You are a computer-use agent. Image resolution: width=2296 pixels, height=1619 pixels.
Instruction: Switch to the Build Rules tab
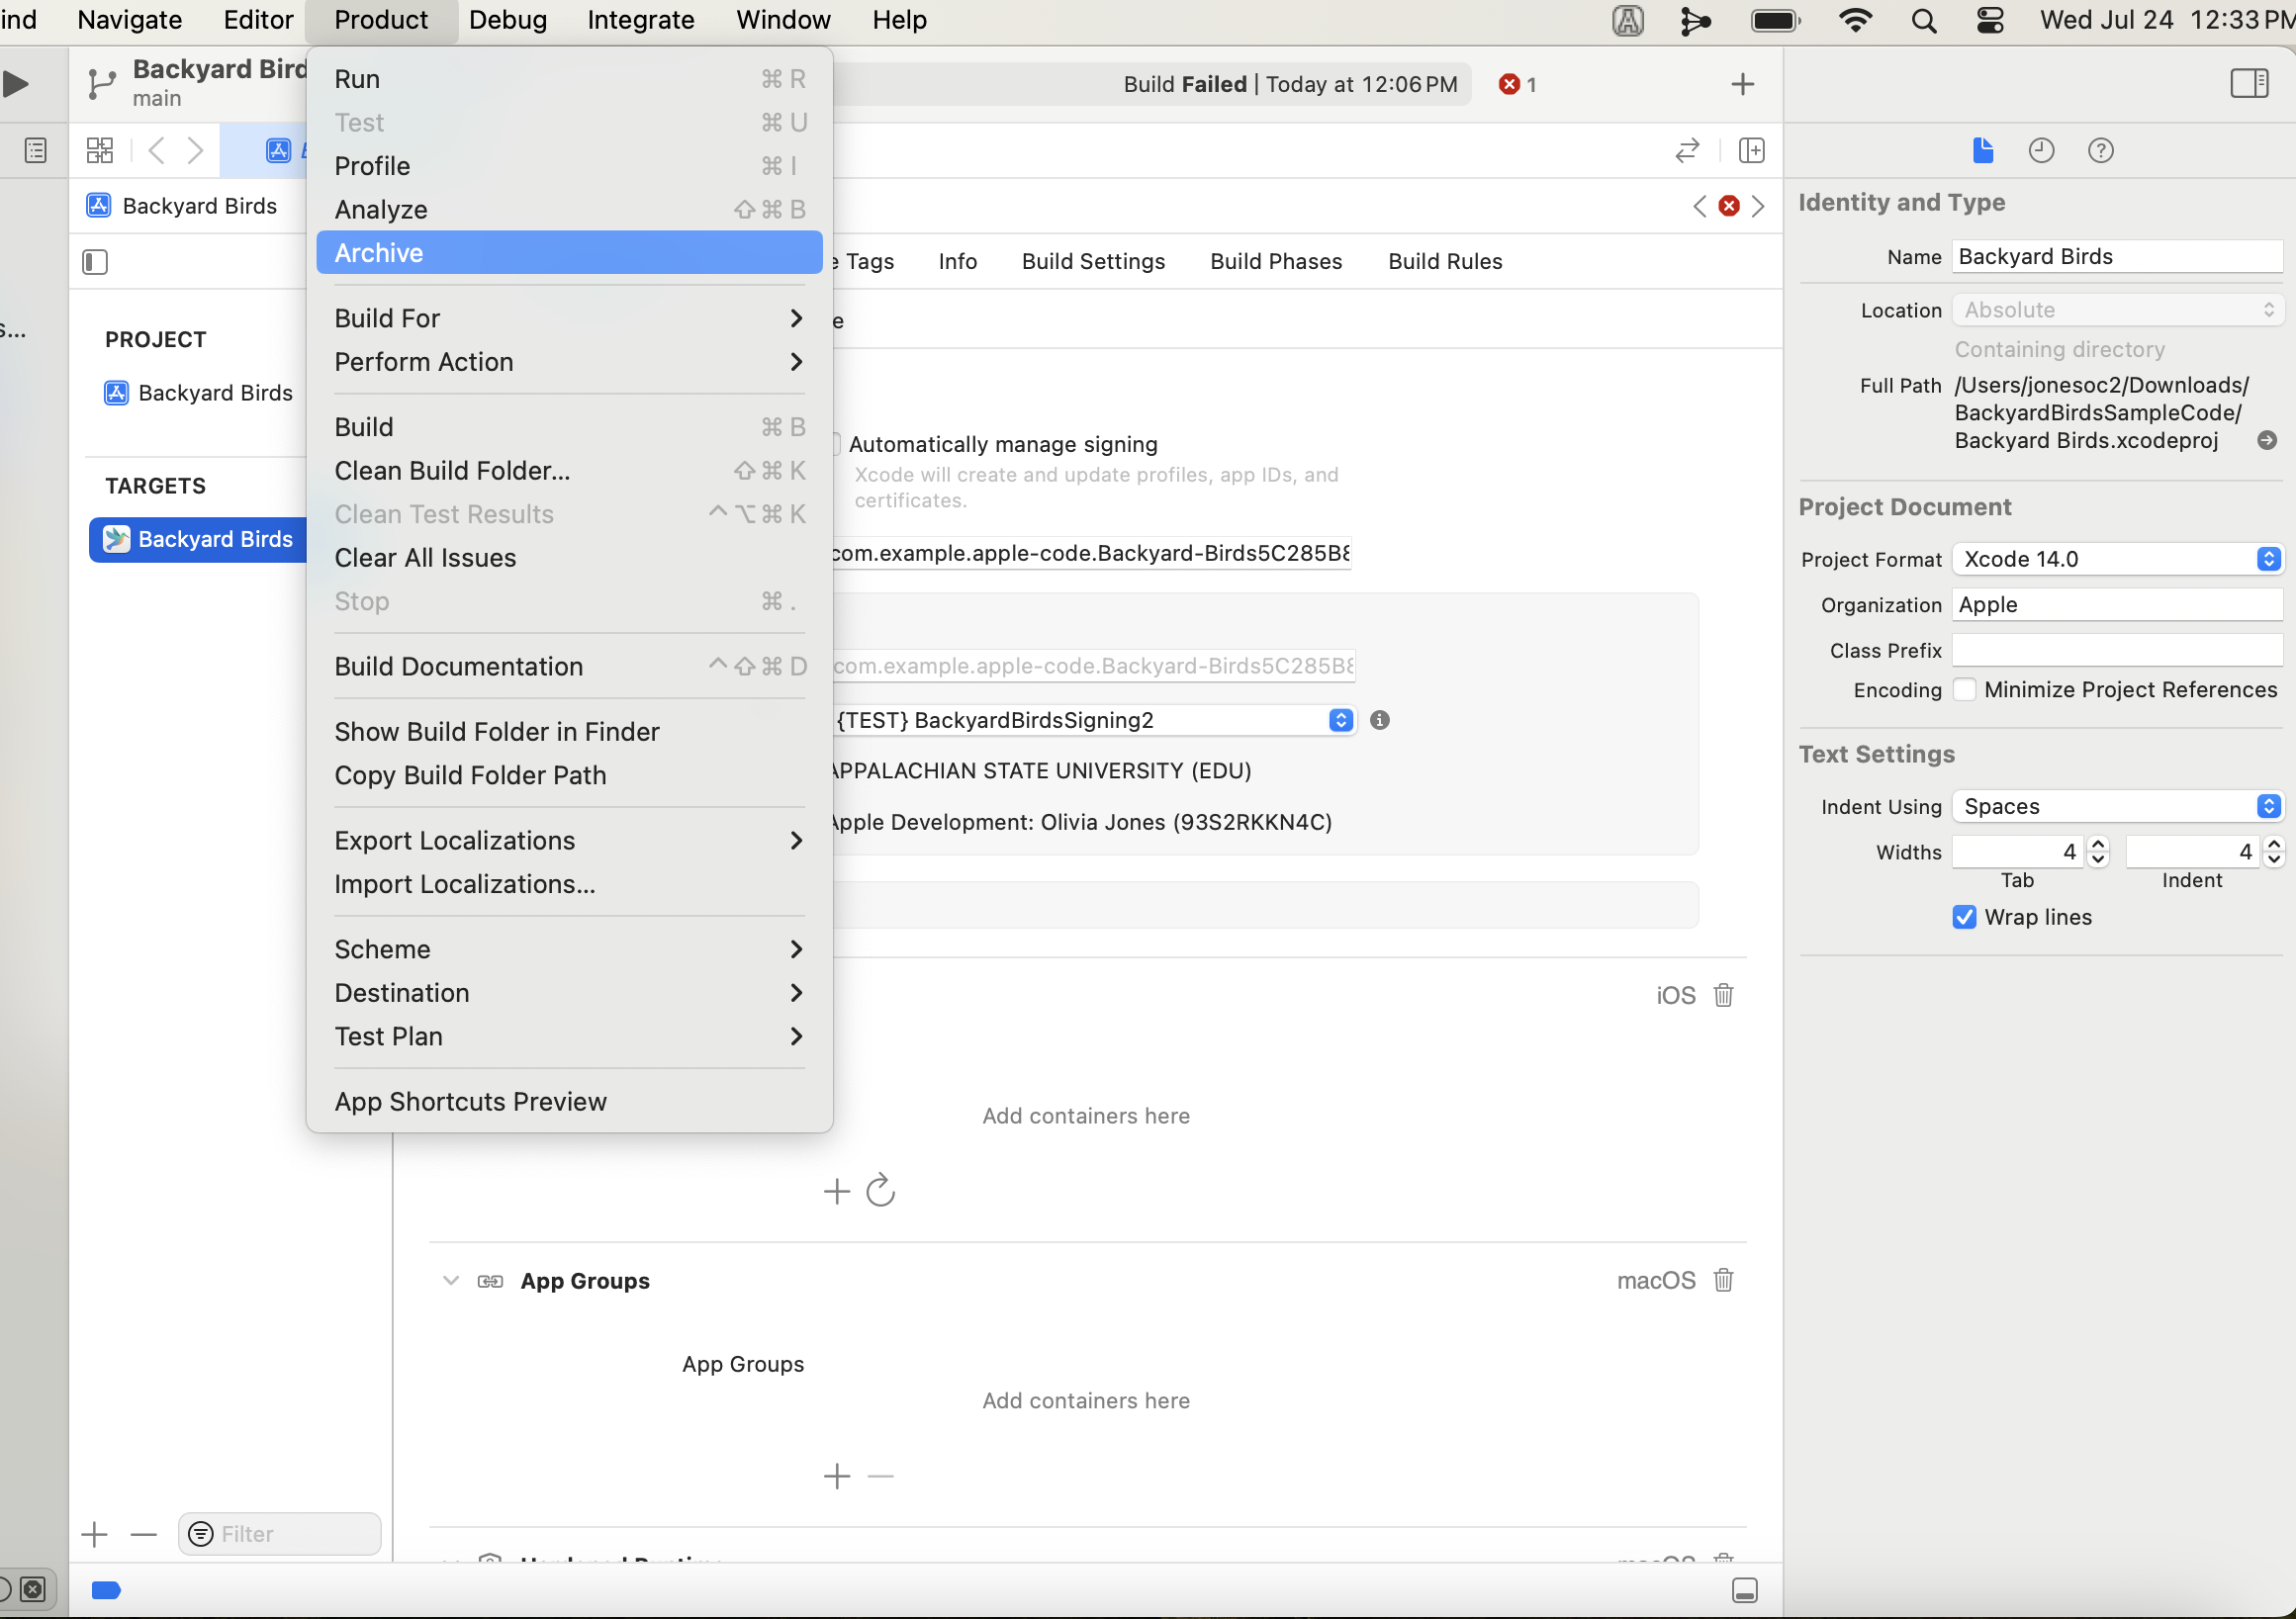pyautogui.click(x=1445, y=261)
